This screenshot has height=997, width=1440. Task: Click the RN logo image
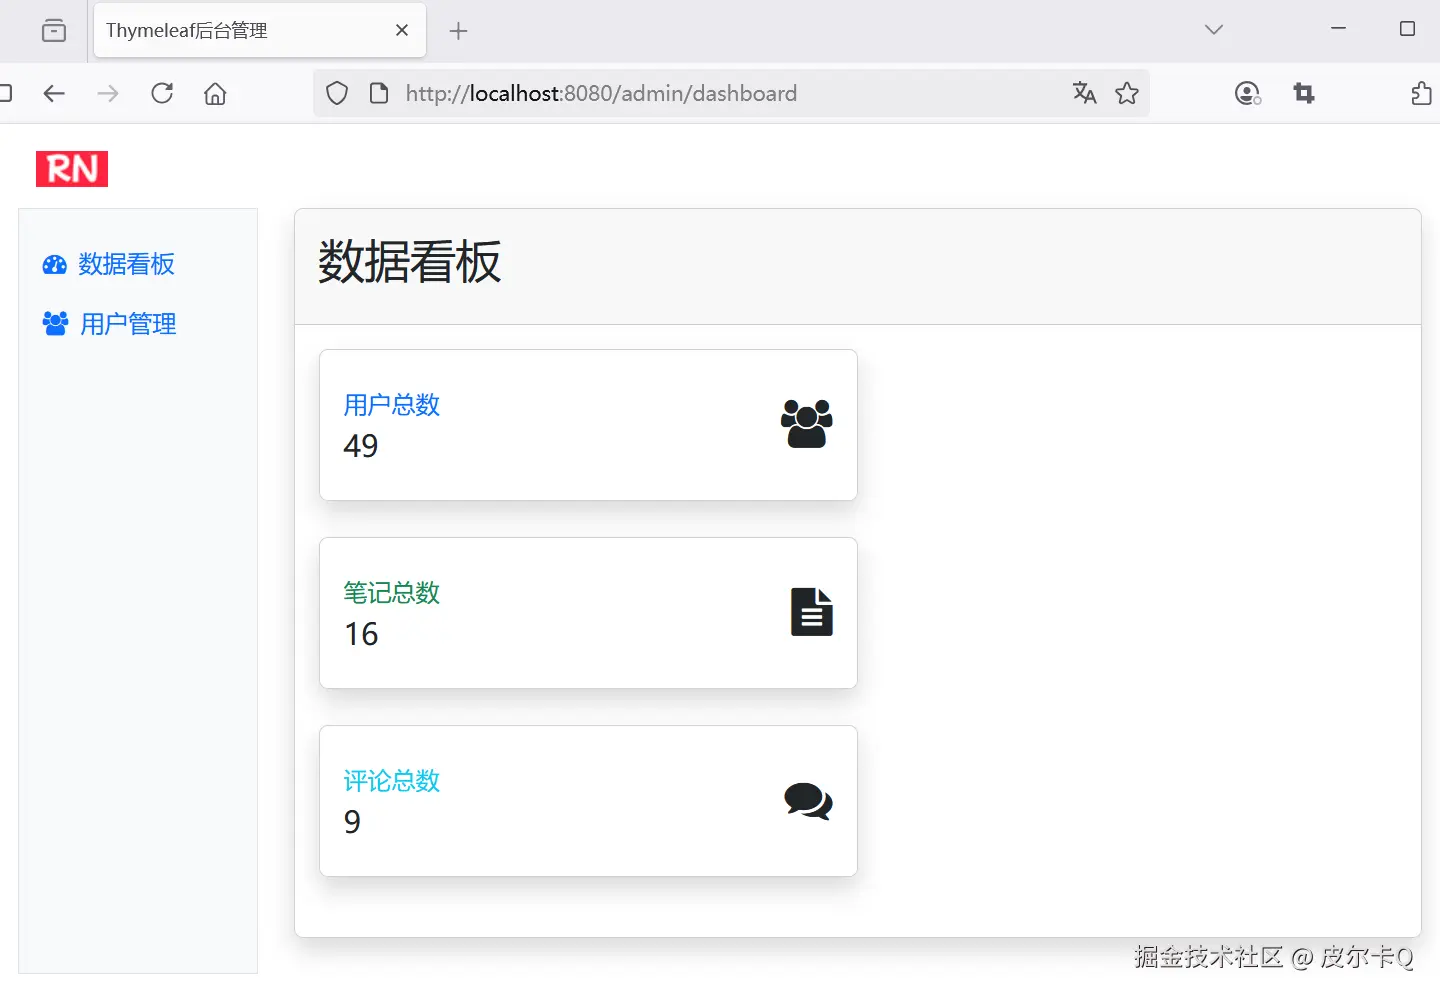coord(72,169)
